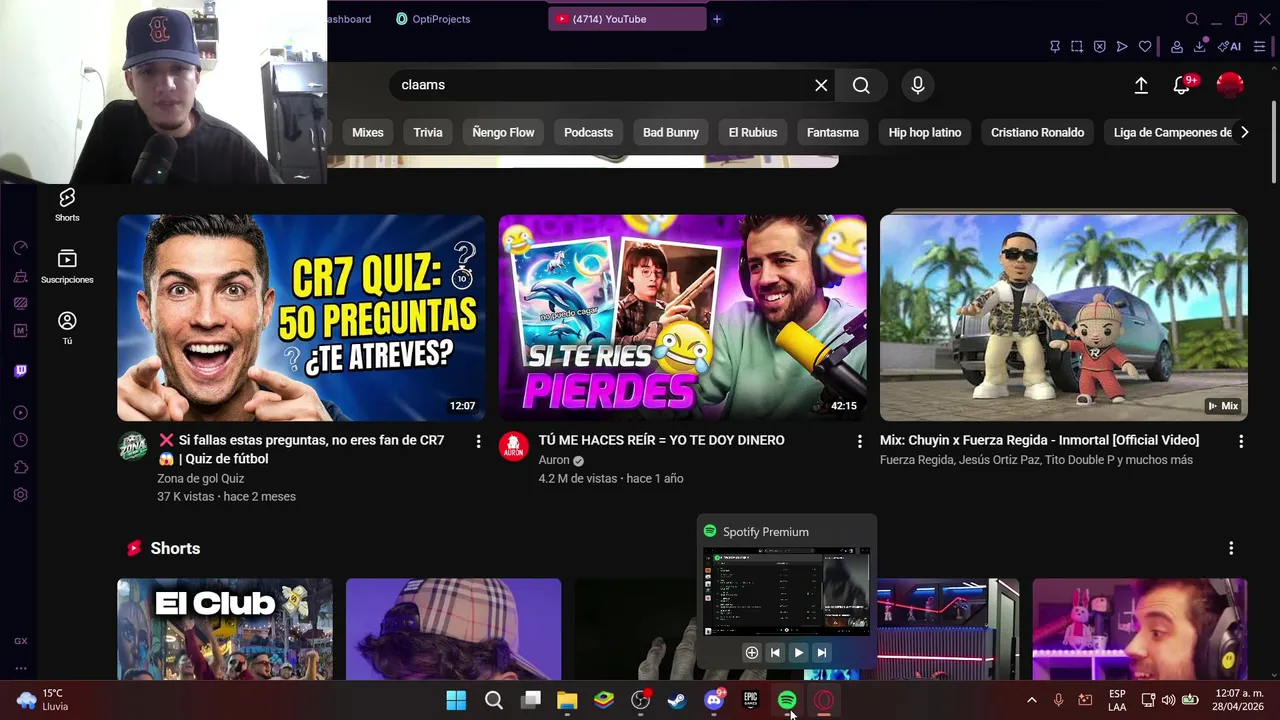Open Discord from the taskbar
1280x720 pixels.
tap(714, 700)
